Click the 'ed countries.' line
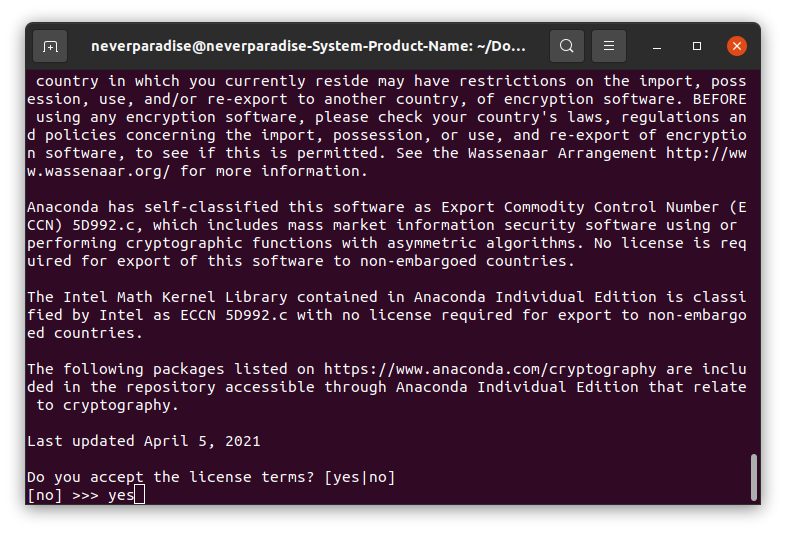 click(85, 333)
